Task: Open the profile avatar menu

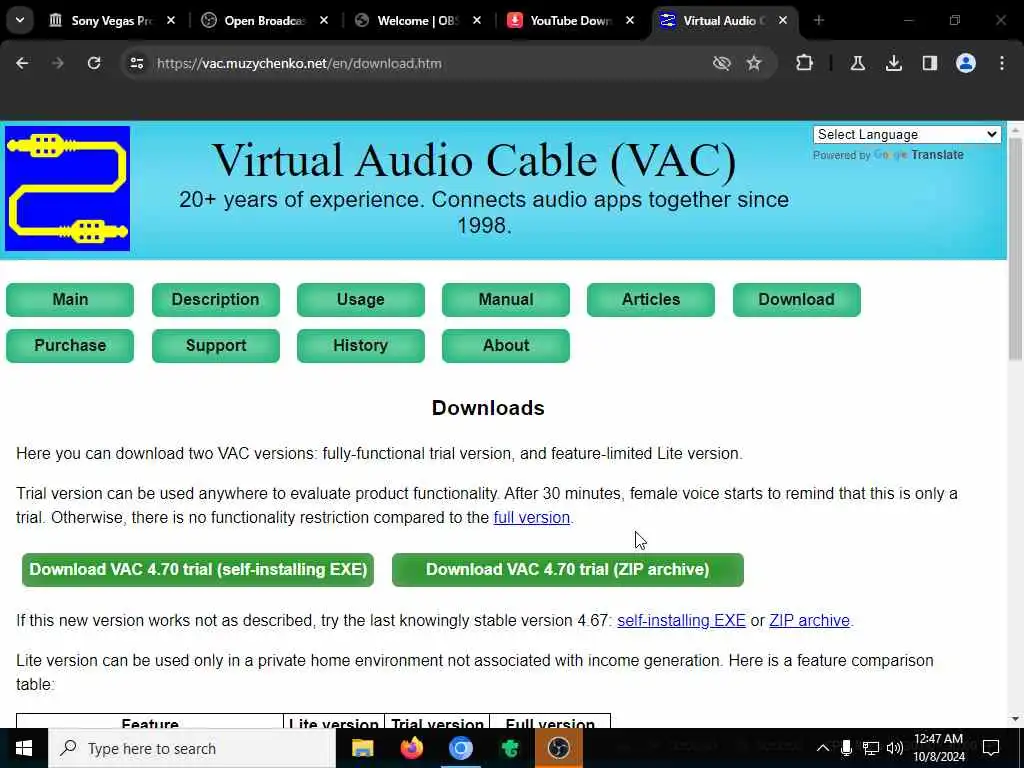Action: coord(965,63)
